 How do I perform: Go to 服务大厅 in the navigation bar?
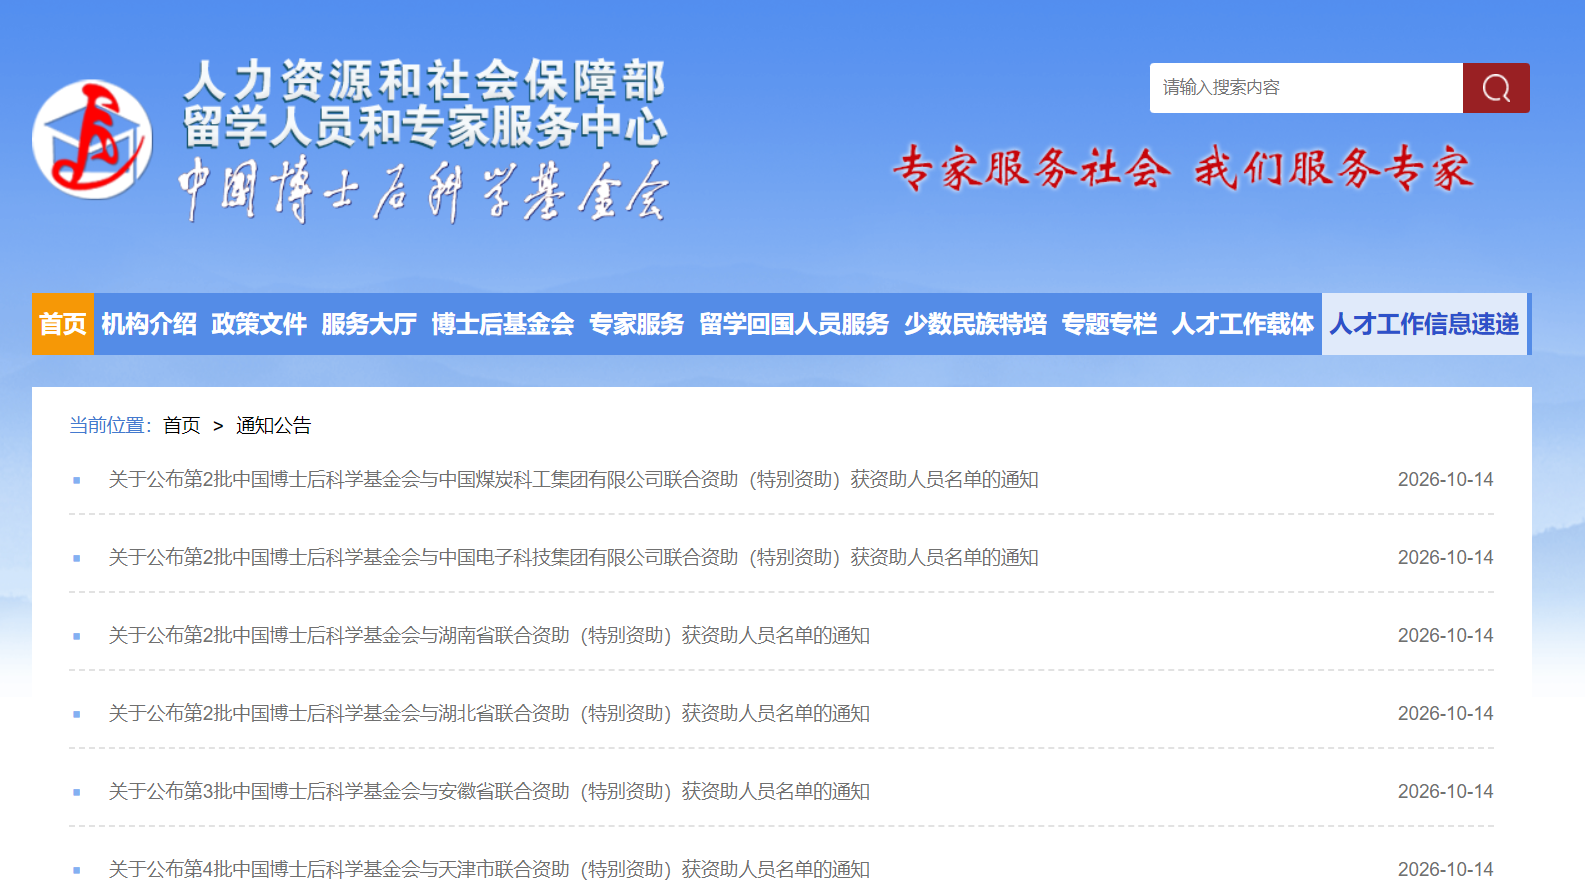369,324
